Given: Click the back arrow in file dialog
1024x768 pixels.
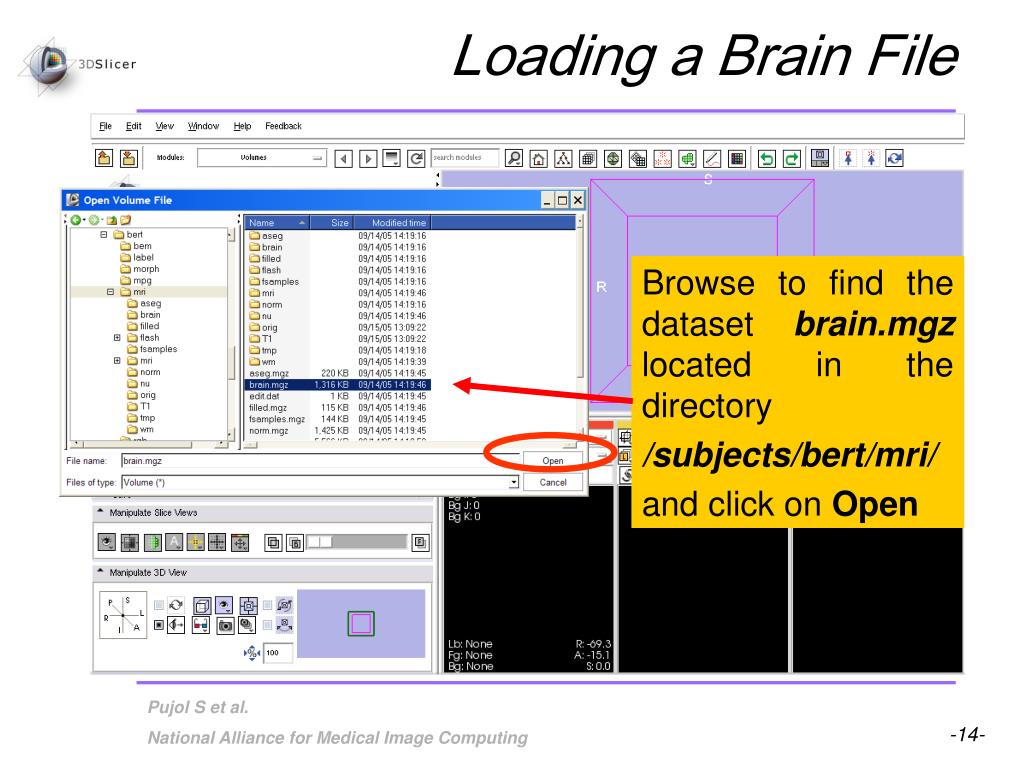Looking at the screenshot, I should pyautogui.click(x=76, y=220).
